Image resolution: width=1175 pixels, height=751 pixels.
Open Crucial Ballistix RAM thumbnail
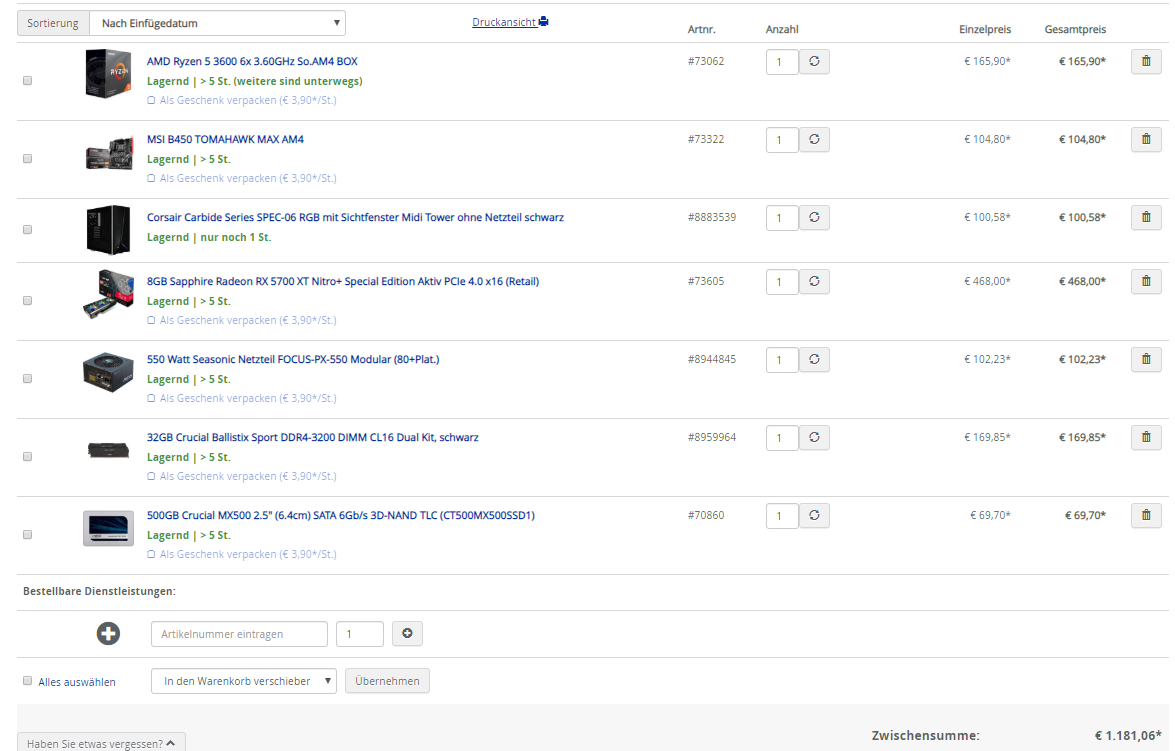pos(108,450)
